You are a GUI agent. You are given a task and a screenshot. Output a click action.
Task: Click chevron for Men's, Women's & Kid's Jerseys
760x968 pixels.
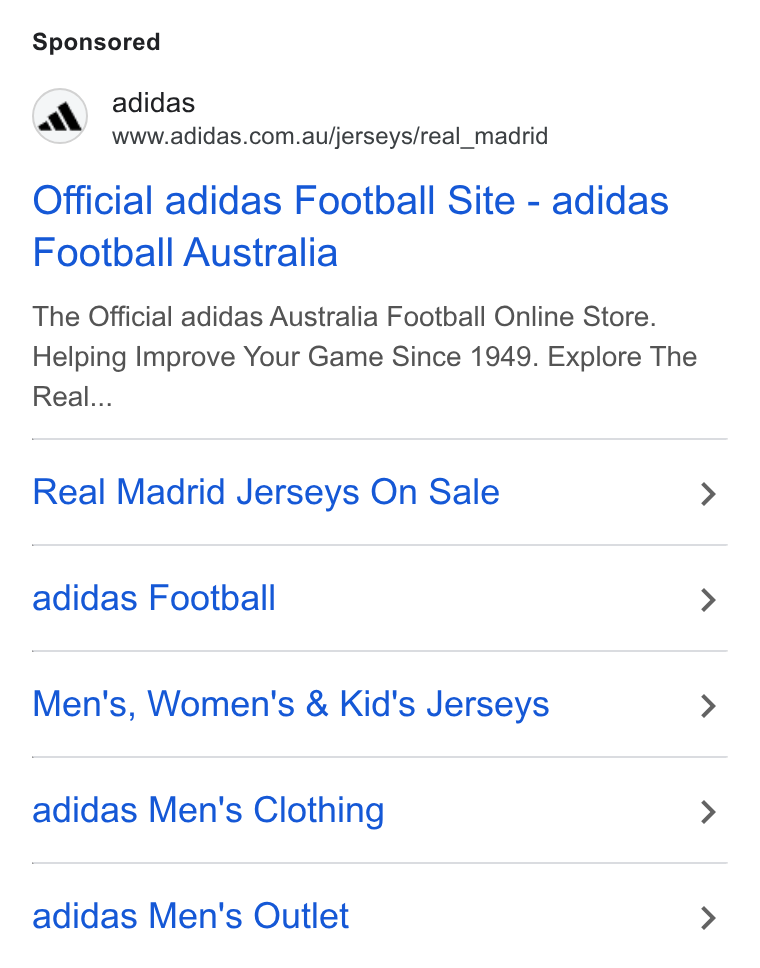[708, 706]
